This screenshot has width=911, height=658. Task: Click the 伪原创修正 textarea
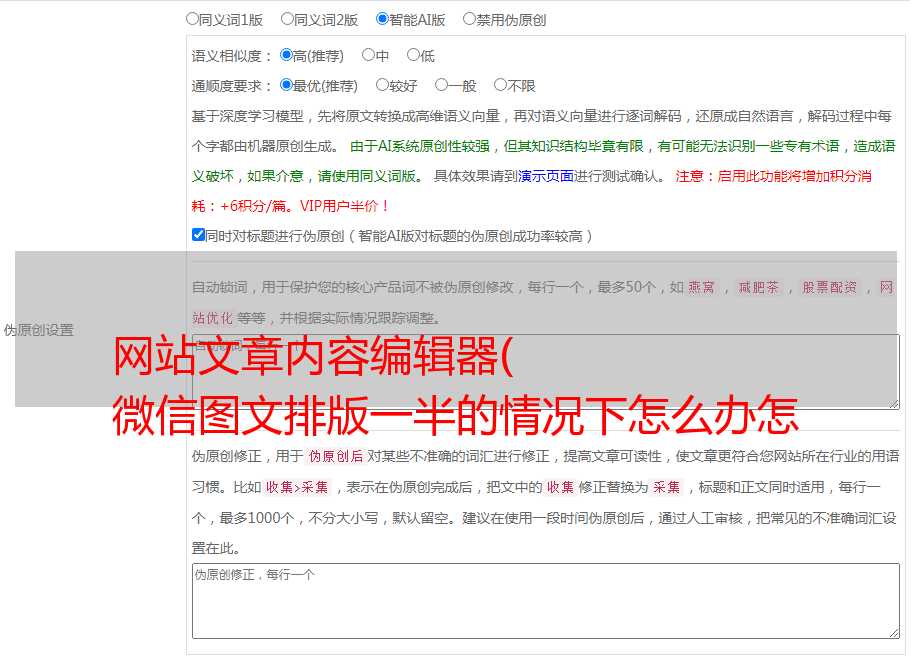point(546,601)
